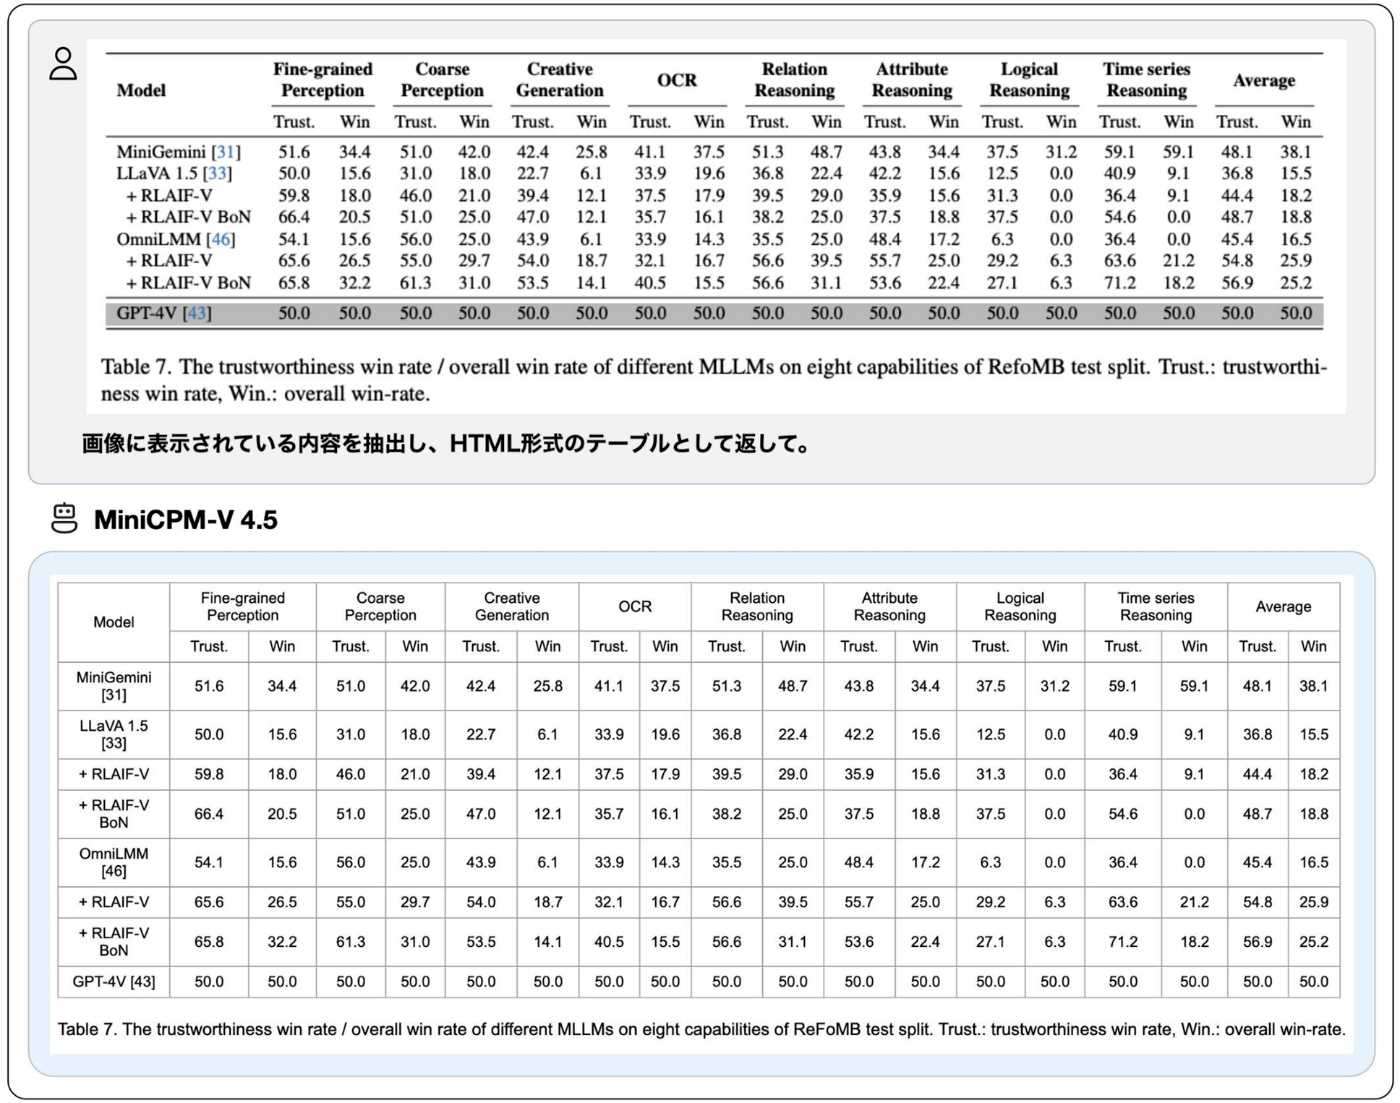Click the 31.2 cell in the response table

click(1055, 686)
